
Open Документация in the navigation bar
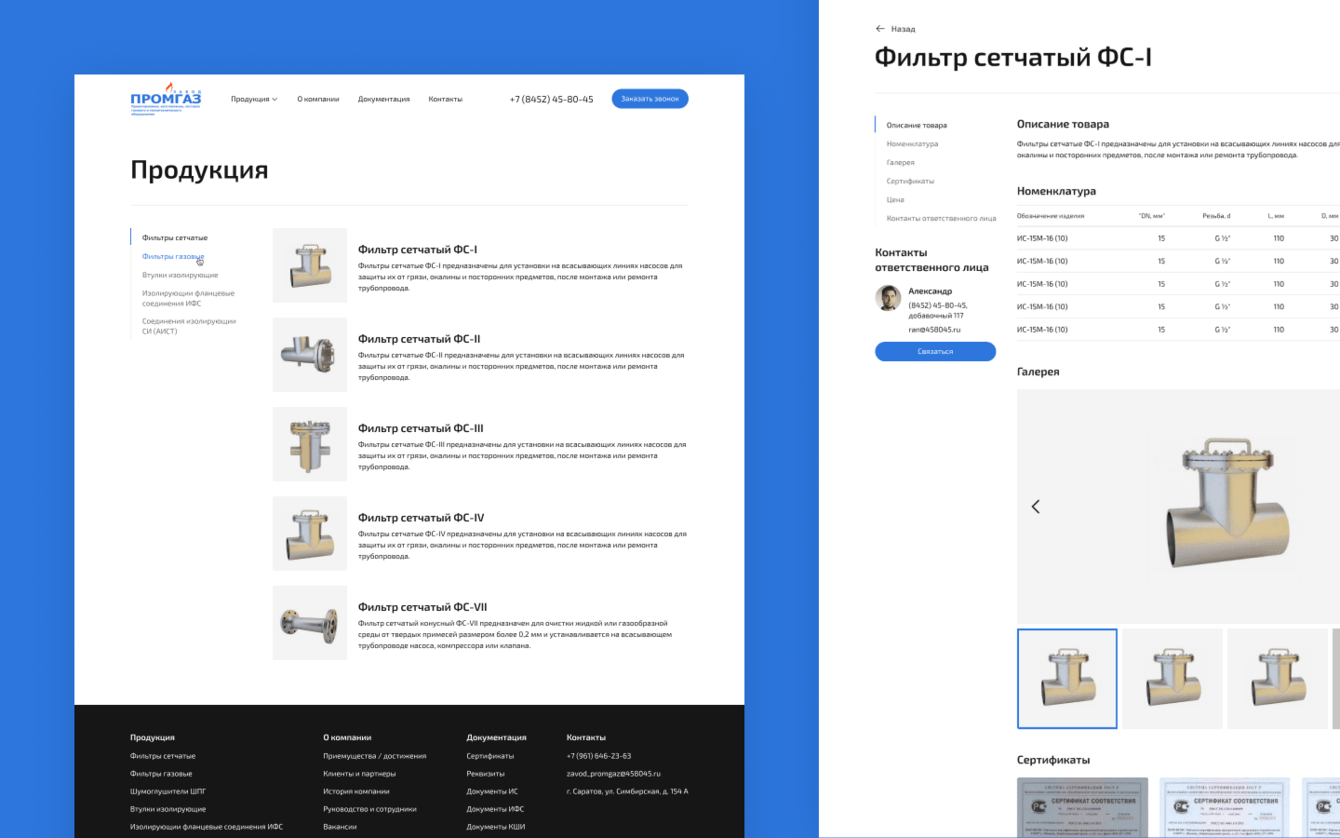pyautogui.click(x=384, y=98)
